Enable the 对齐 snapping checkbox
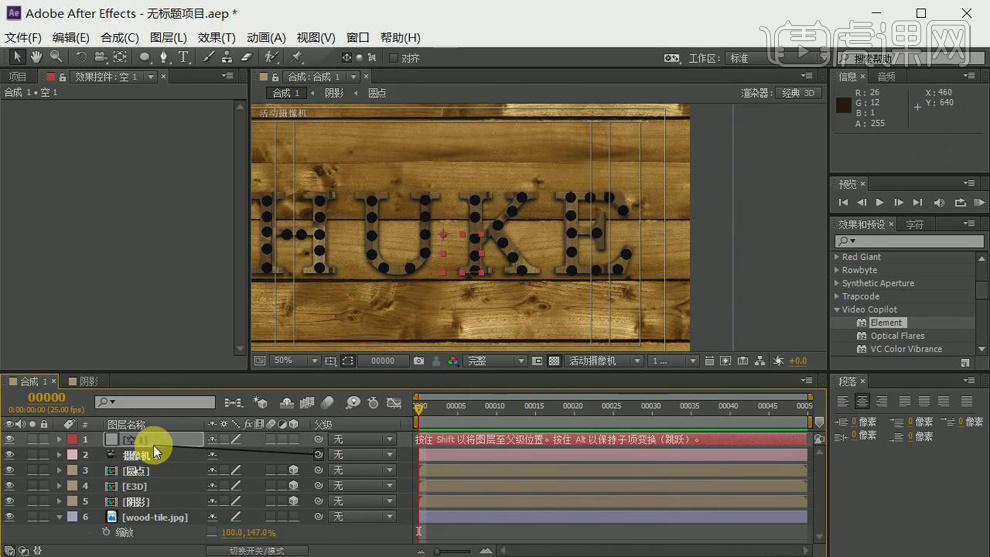The height and width of the screenshot is (557, 990). (x=393, y=58)
